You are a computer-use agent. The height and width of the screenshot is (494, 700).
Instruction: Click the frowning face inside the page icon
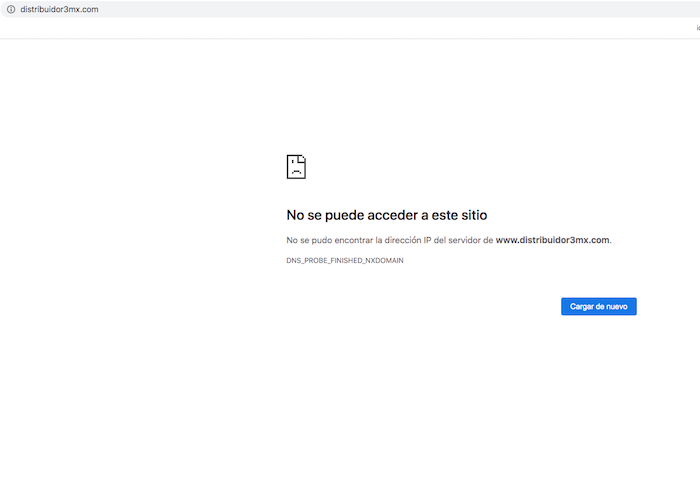295,169
